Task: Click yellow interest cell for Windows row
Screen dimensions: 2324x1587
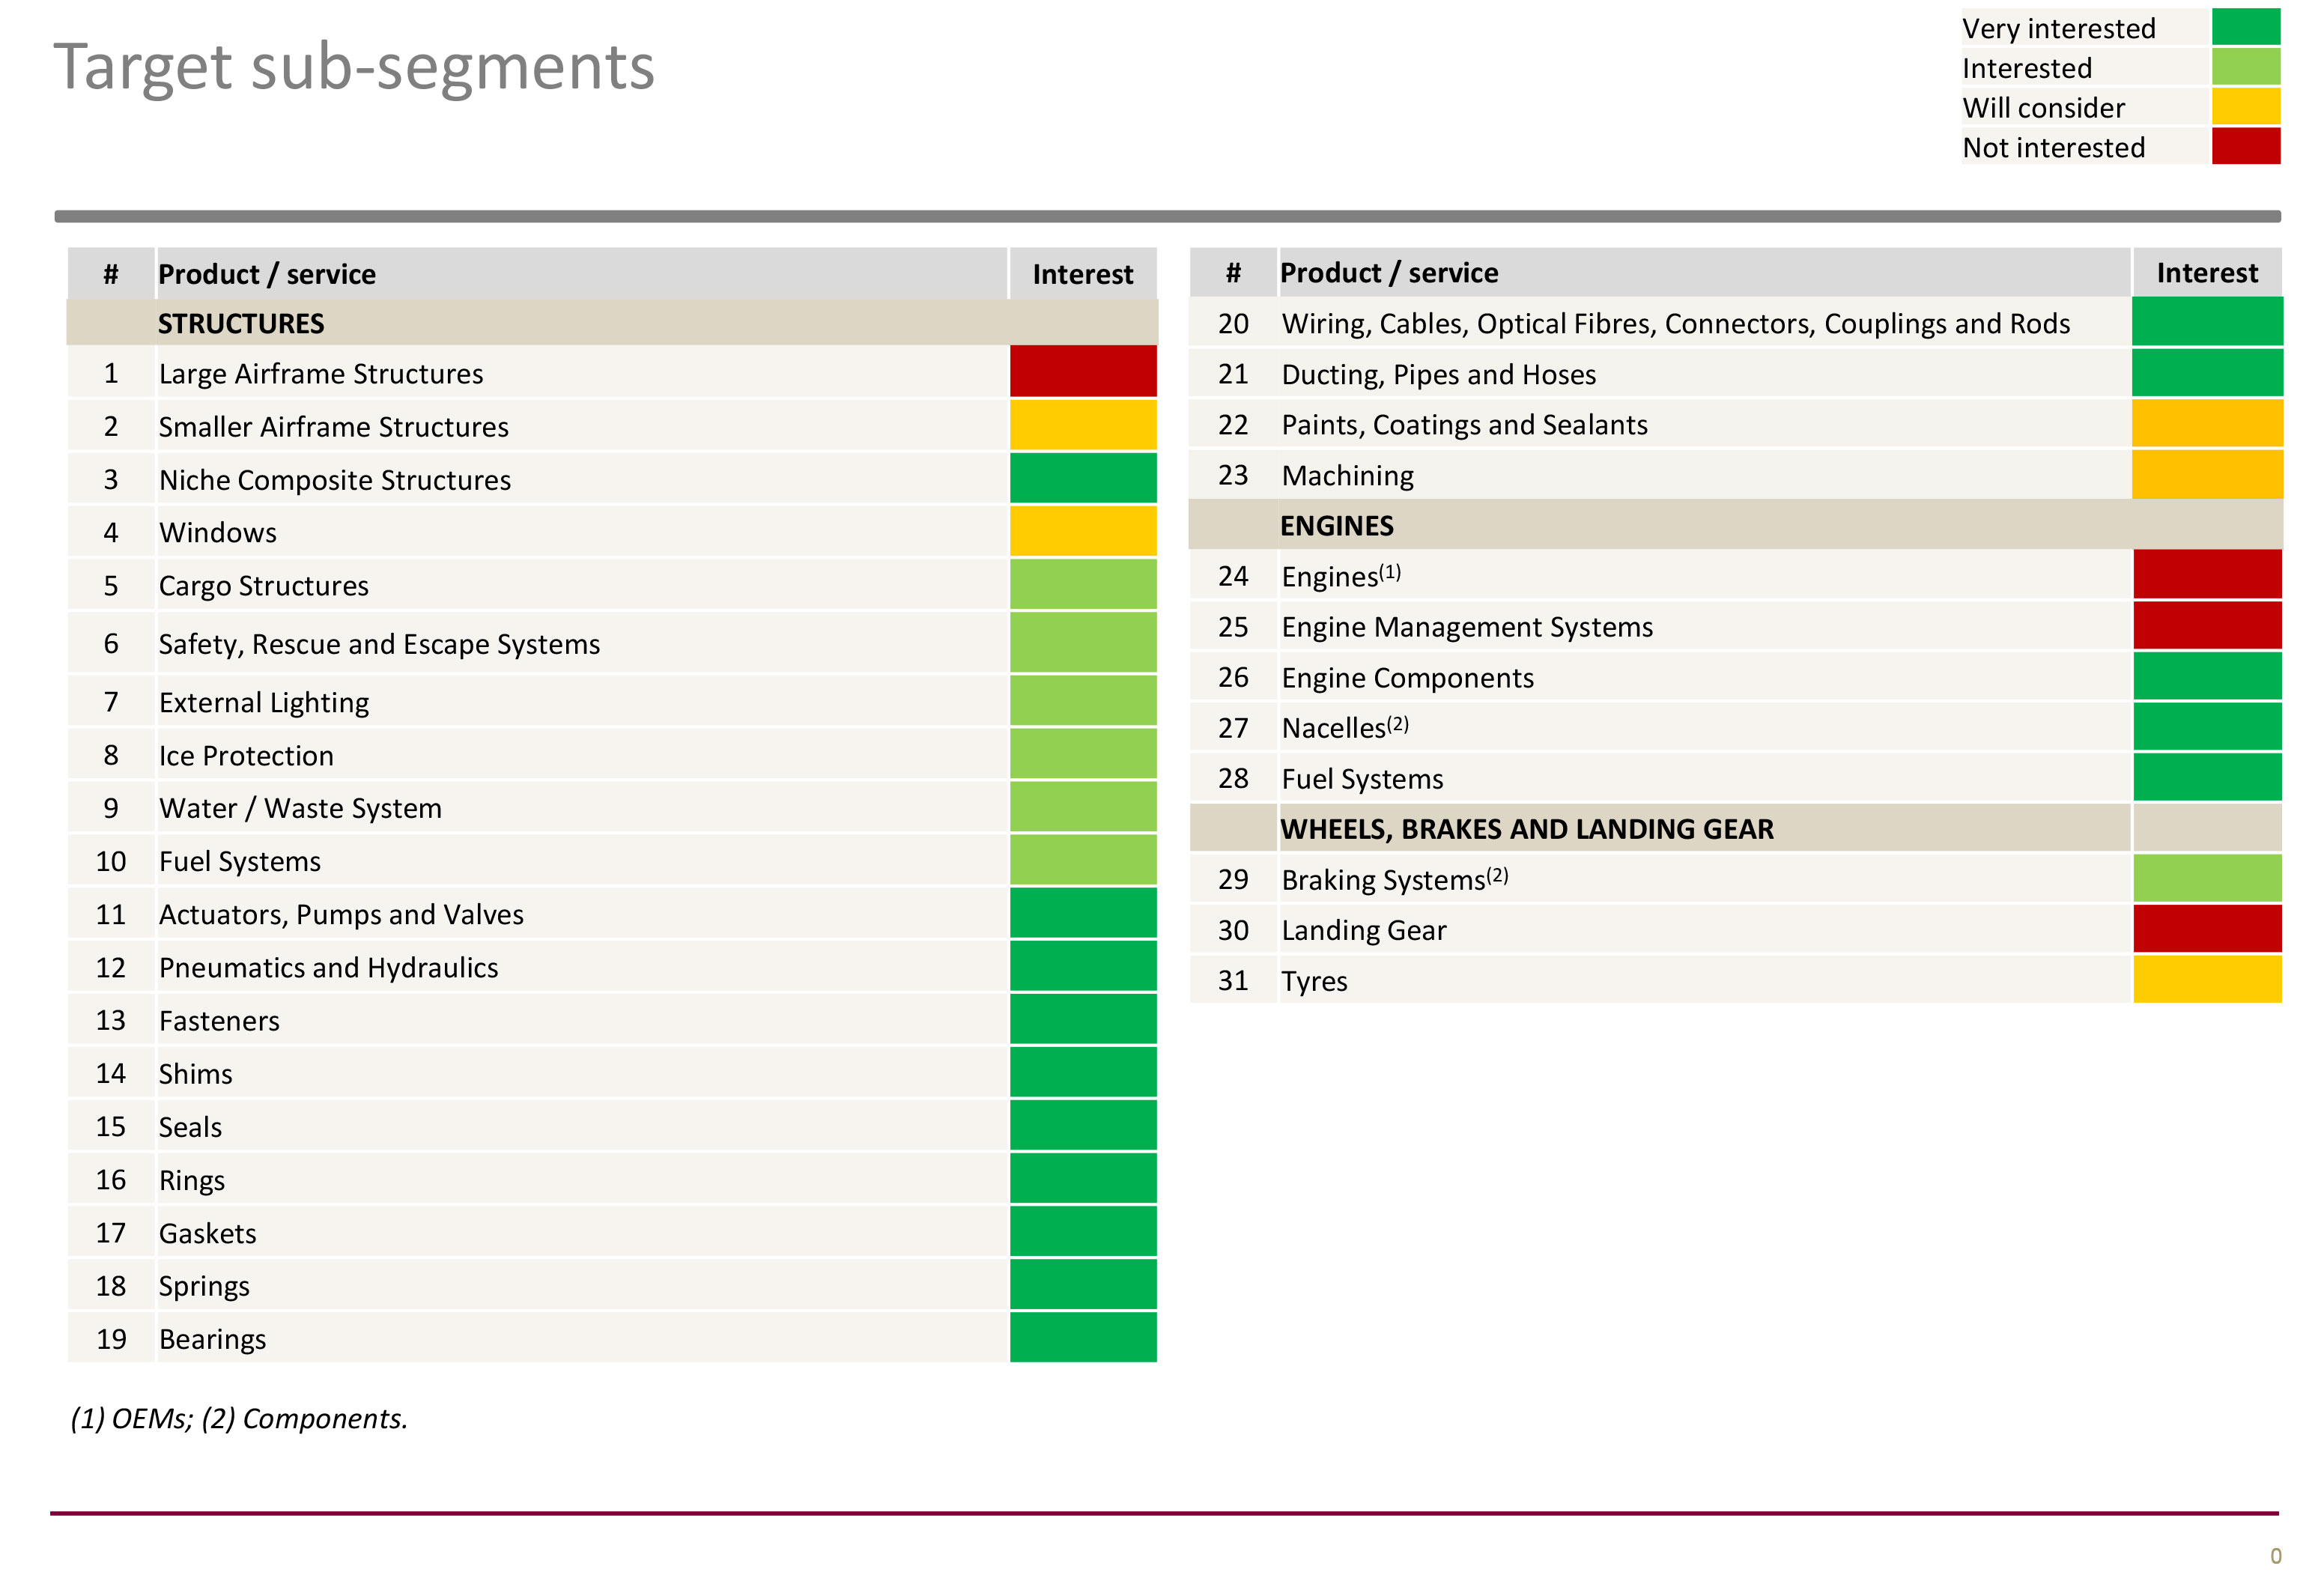Action: pos(1083,532)
